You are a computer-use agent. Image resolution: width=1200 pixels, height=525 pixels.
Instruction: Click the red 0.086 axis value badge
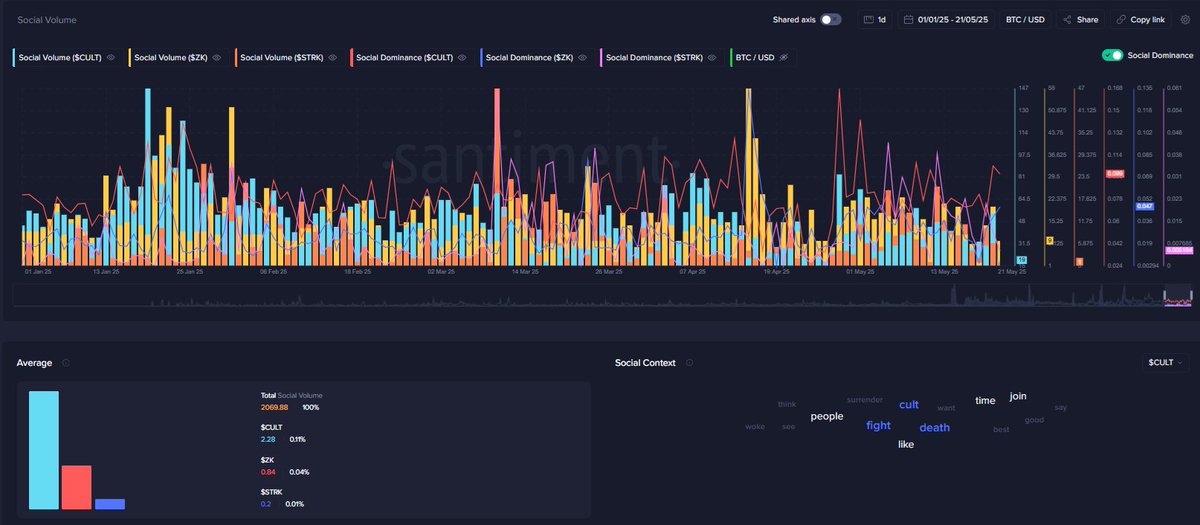point(1113,174)
